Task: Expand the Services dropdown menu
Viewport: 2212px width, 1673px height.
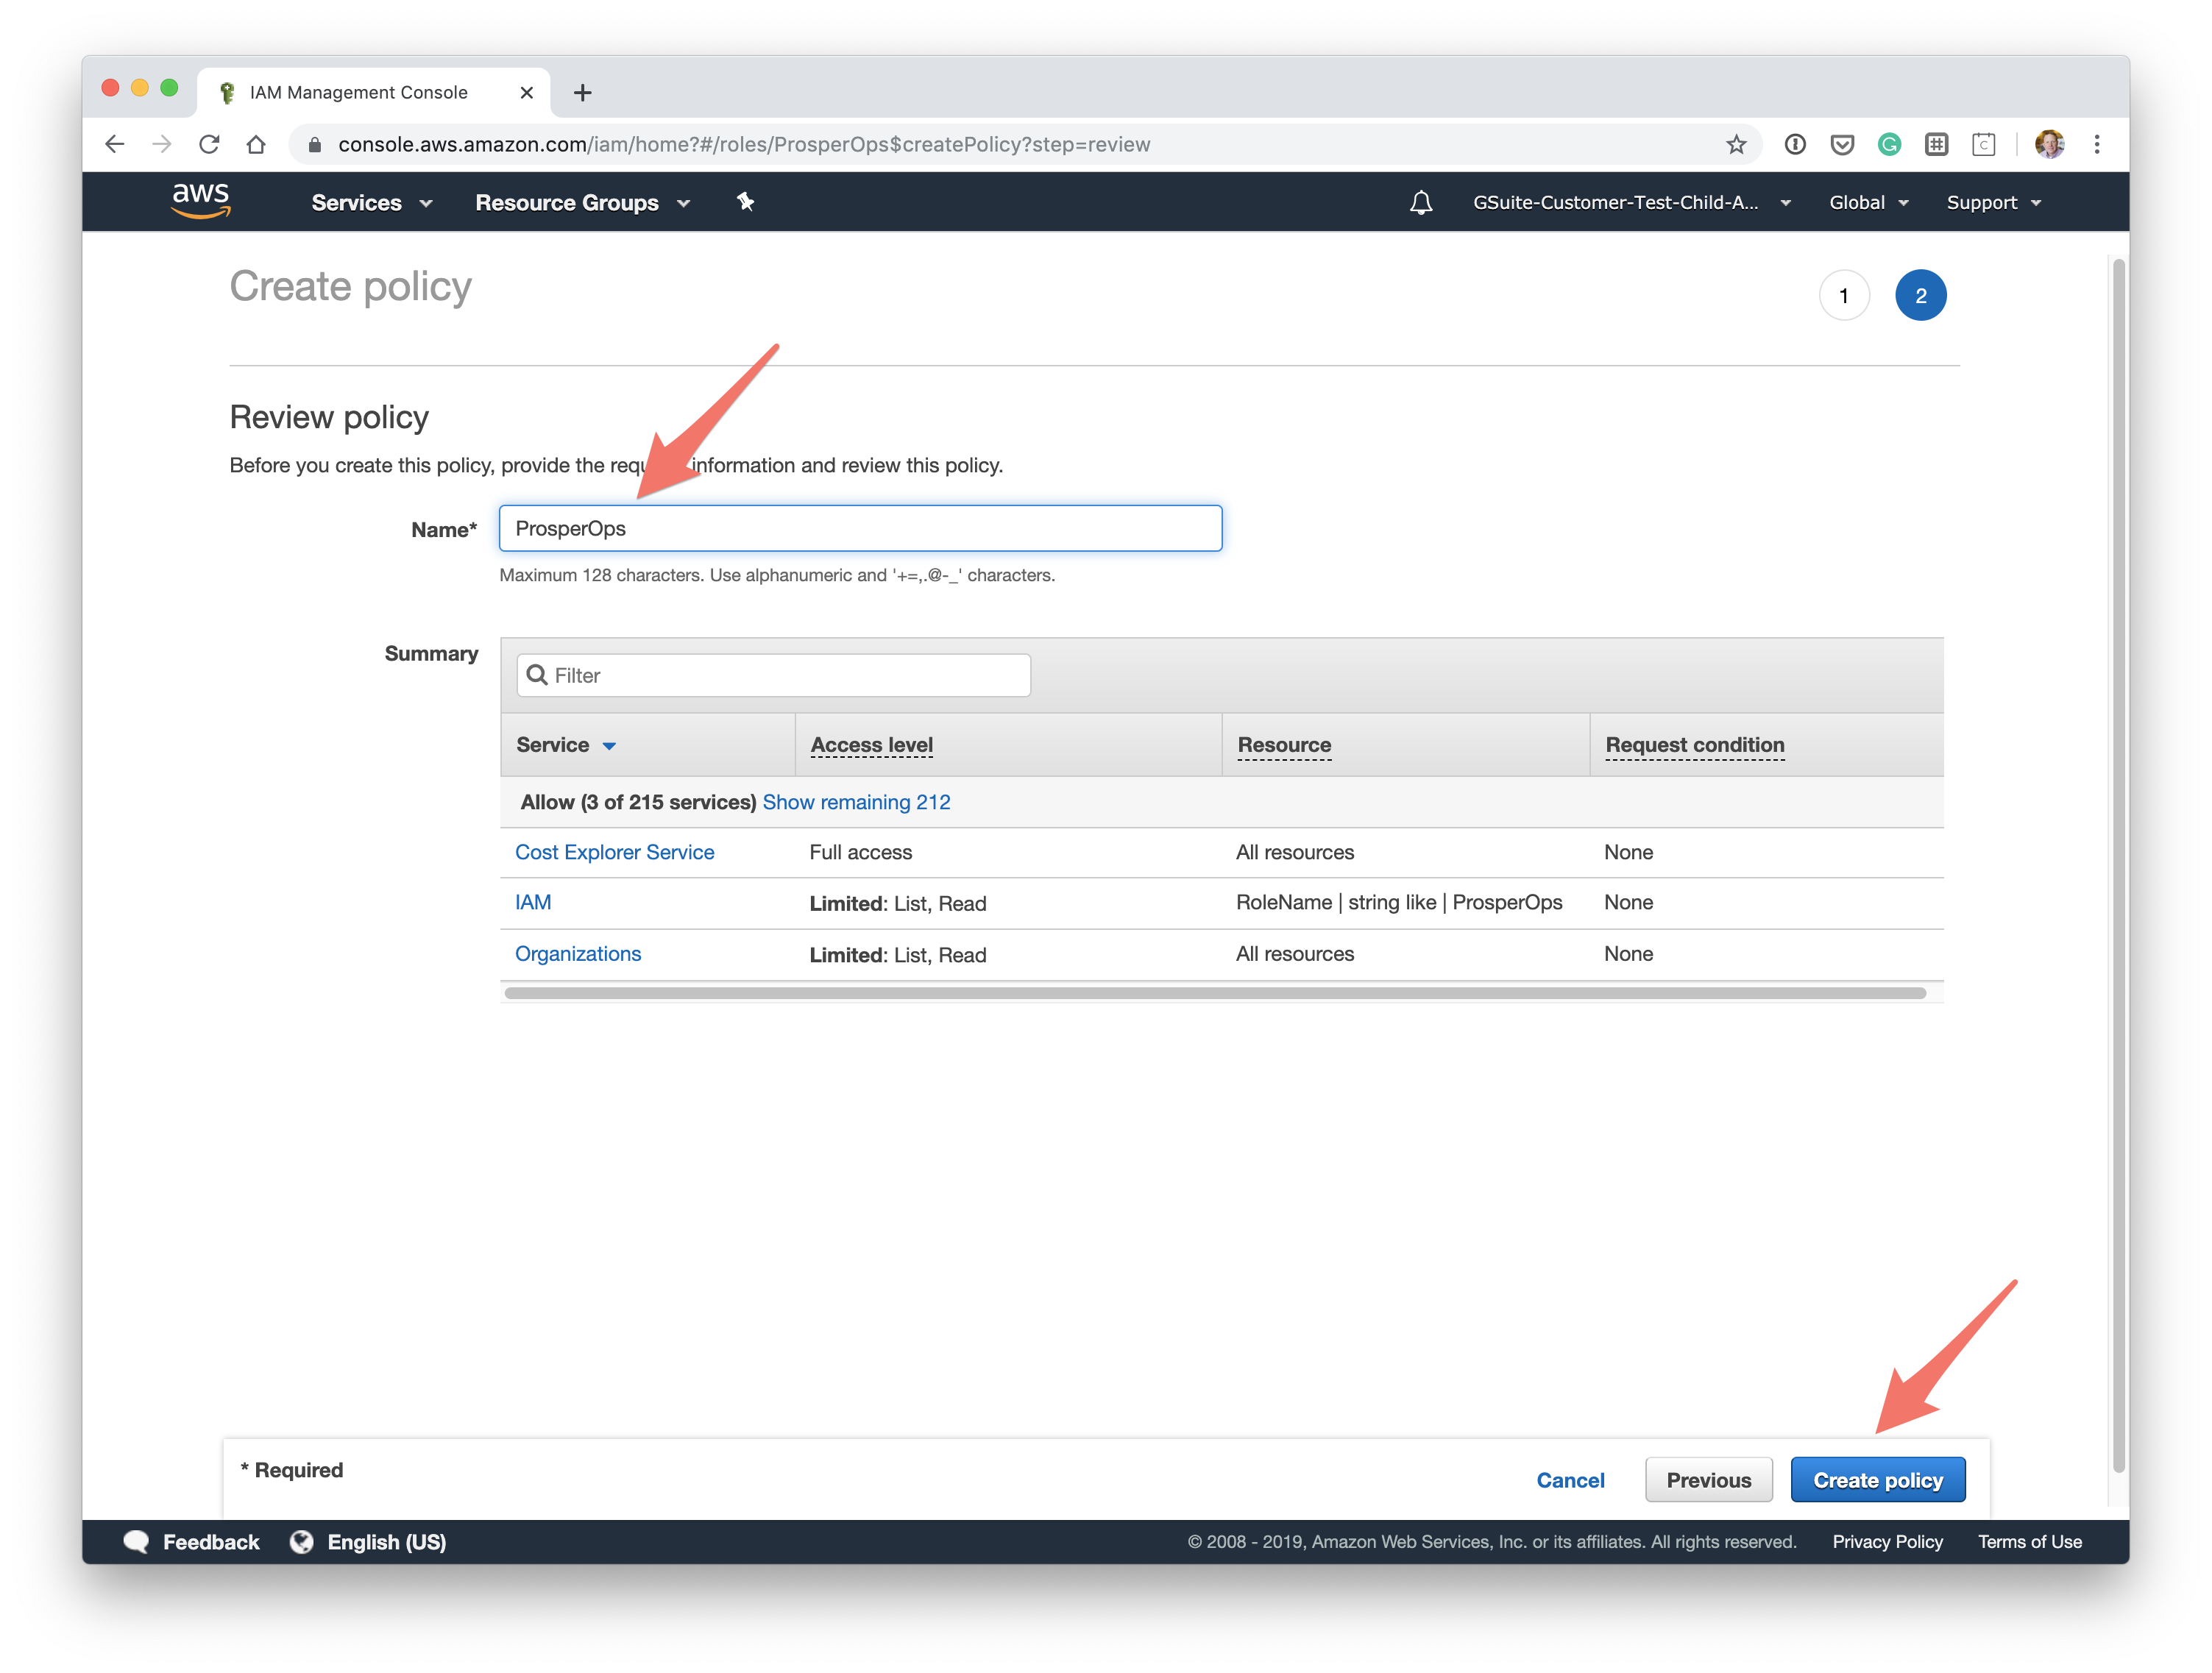Action: (372, 203)
